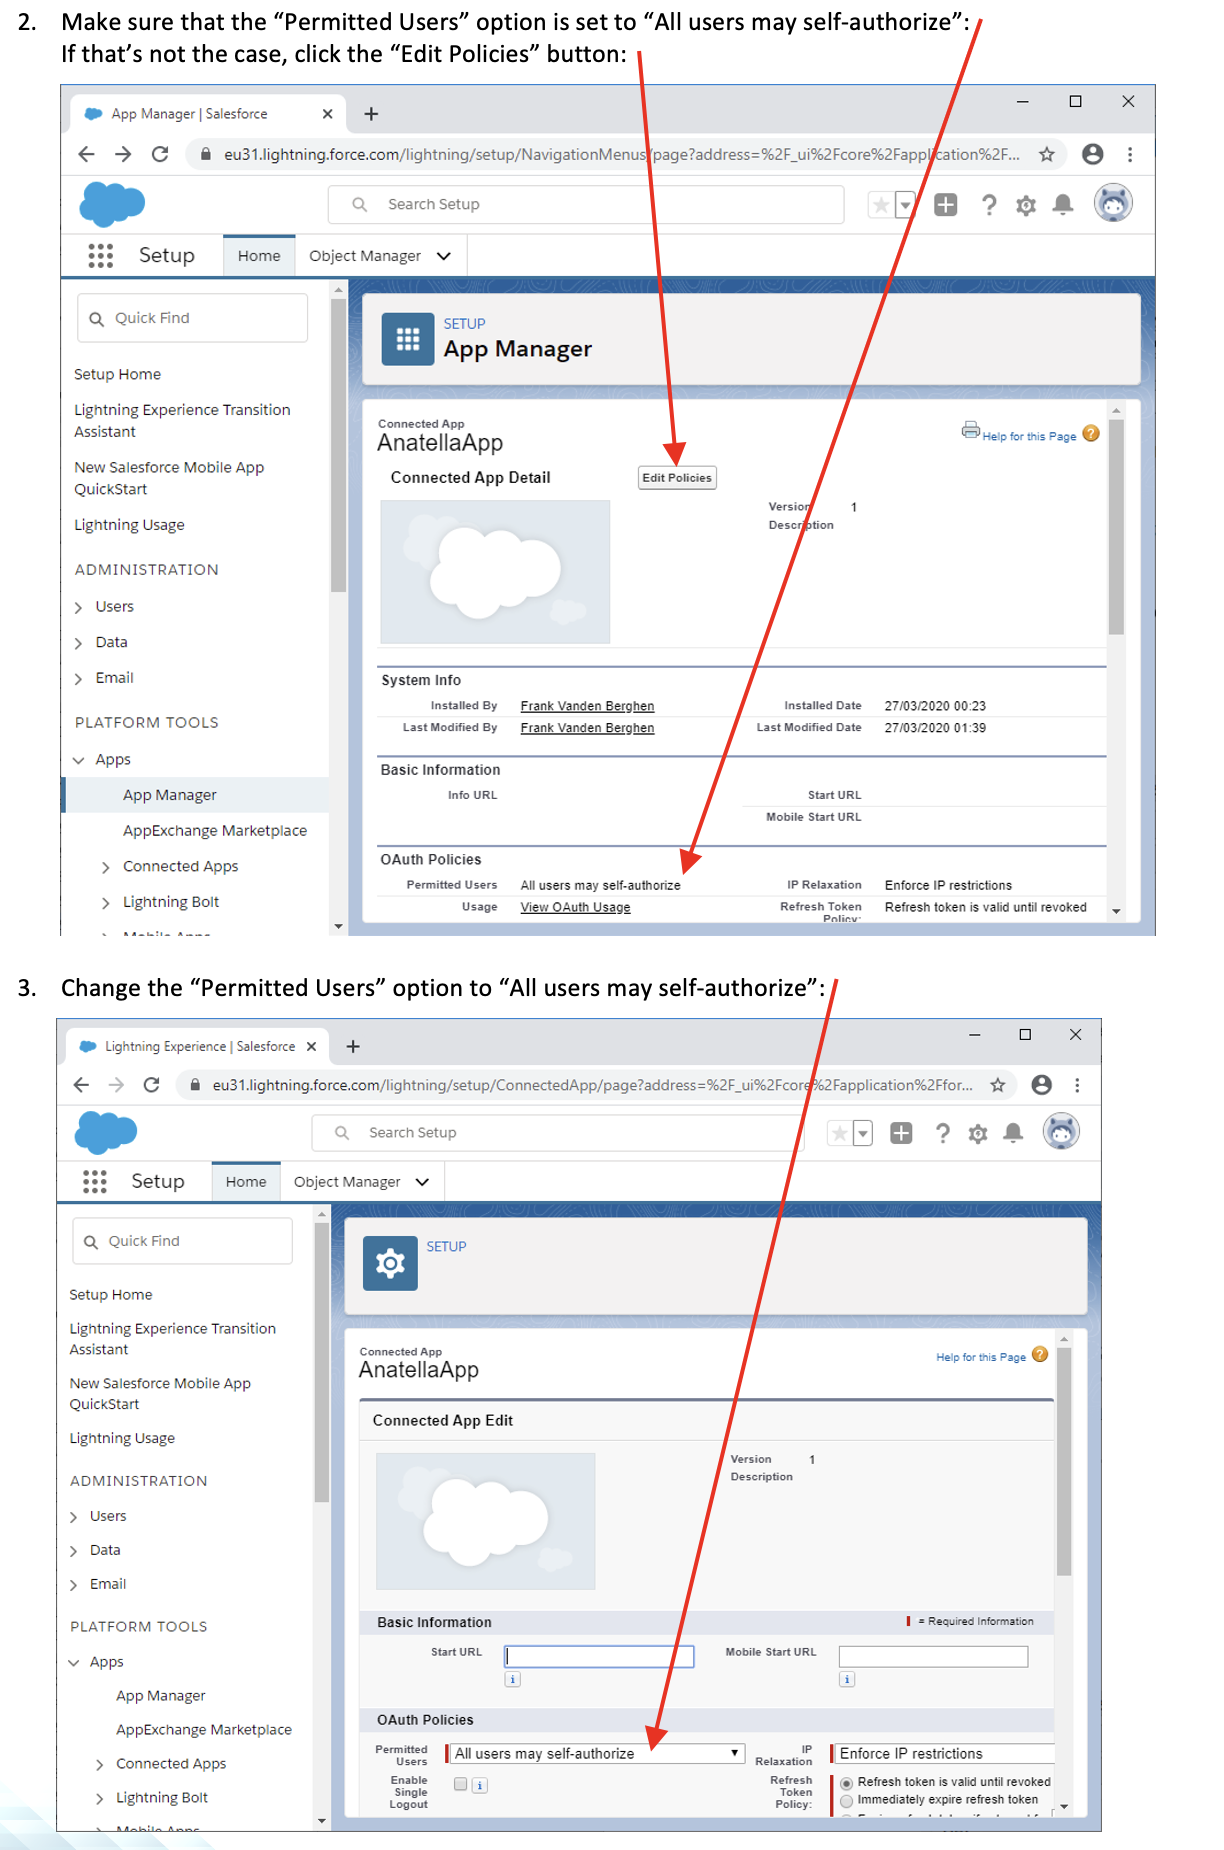Click the printer icon beside Help for this Page
The image size is (1224, 1850).
(970, 430)
